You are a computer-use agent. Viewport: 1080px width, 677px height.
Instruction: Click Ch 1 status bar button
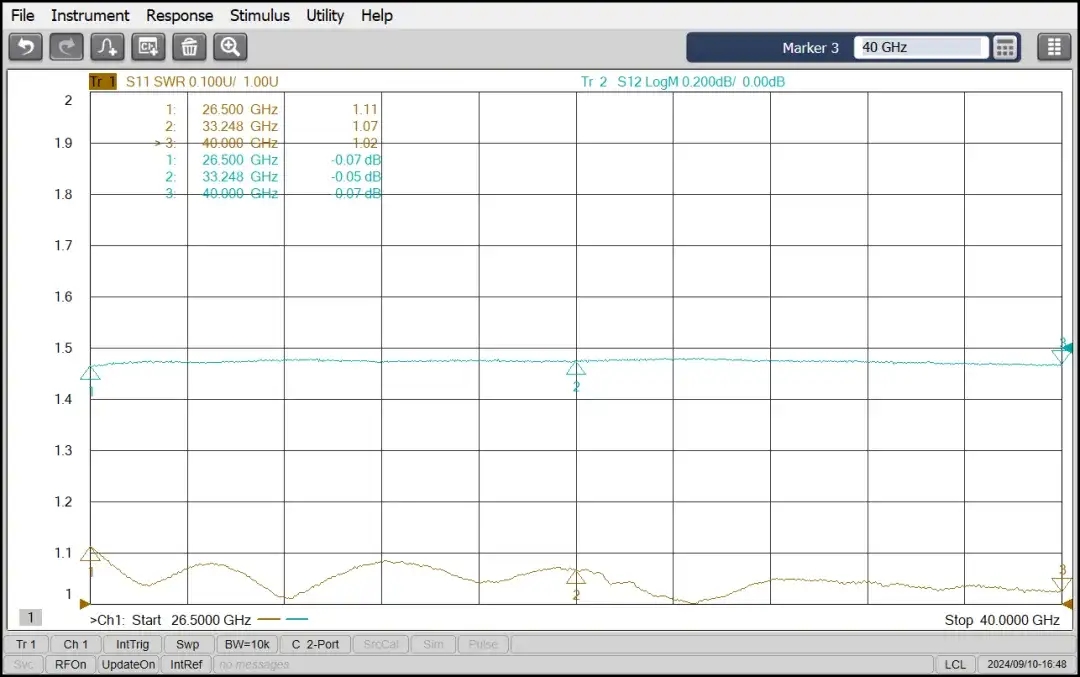pos(76,644)
